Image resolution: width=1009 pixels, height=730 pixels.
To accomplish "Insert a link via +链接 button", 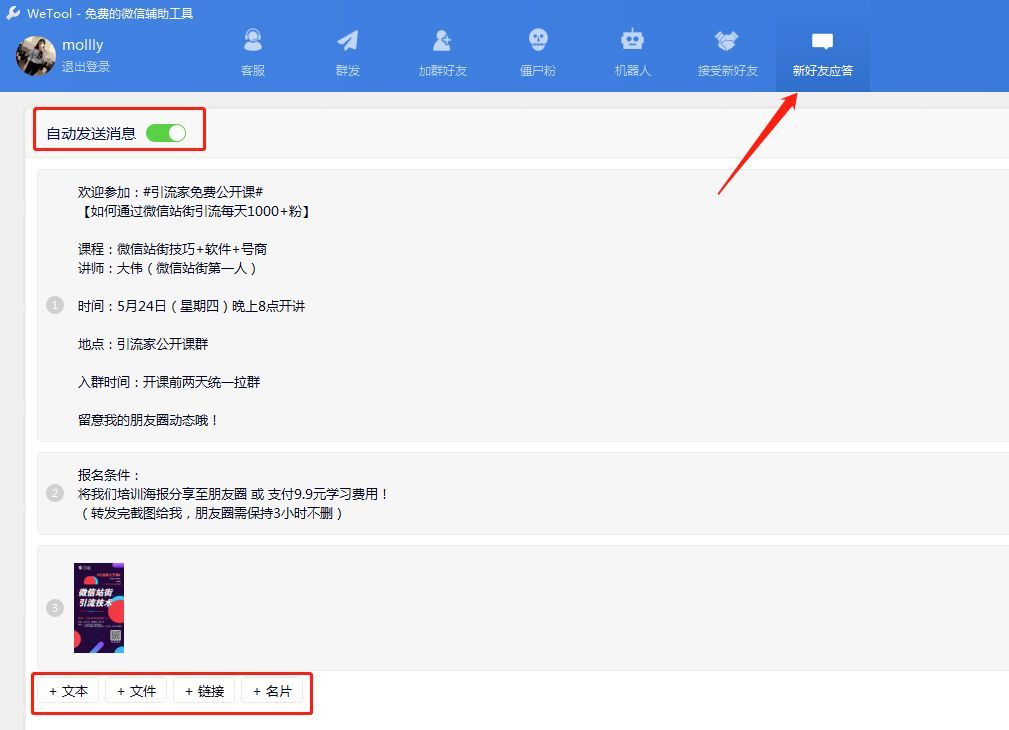I will click(204, 691).
